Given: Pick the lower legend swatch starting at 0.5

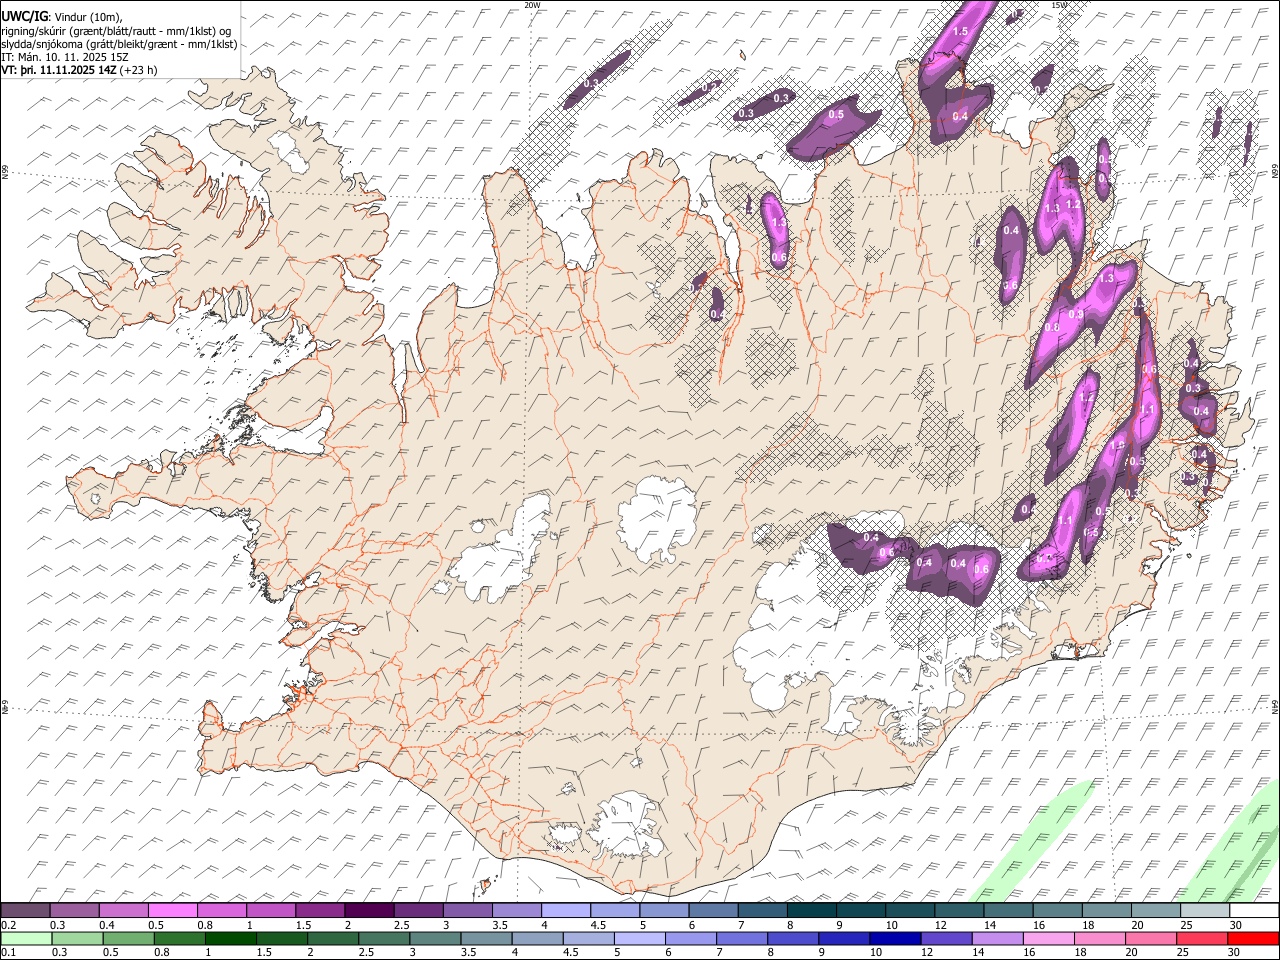Looking at the screenshot, I should click(129, 938).
